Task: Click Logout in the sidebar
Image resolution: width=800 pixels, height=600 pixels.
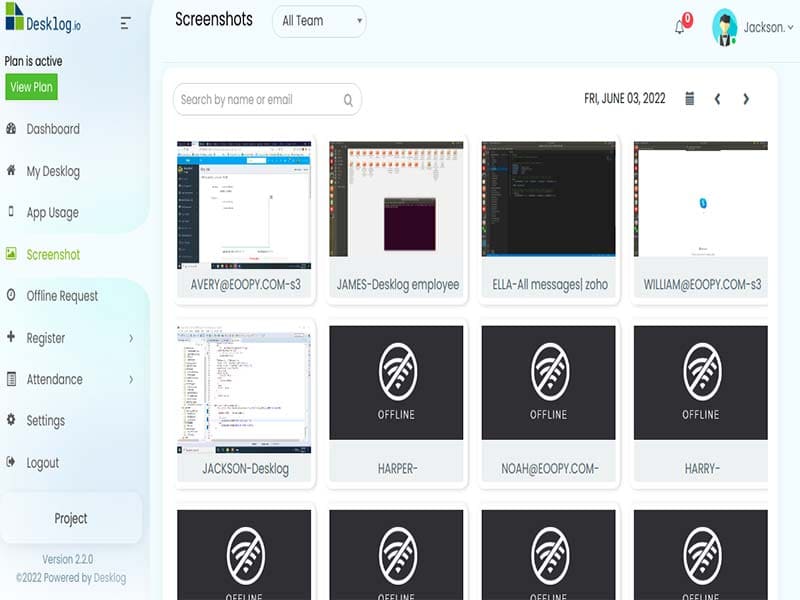Action: [42, 463]
